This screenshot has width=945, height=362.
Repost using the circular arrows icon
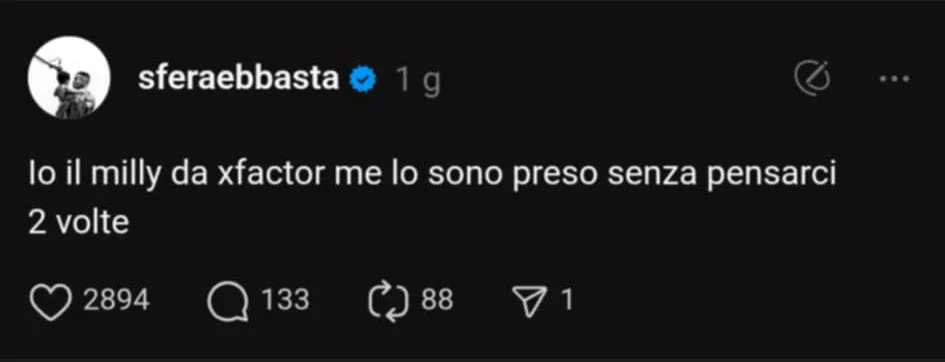click(389, 302)
